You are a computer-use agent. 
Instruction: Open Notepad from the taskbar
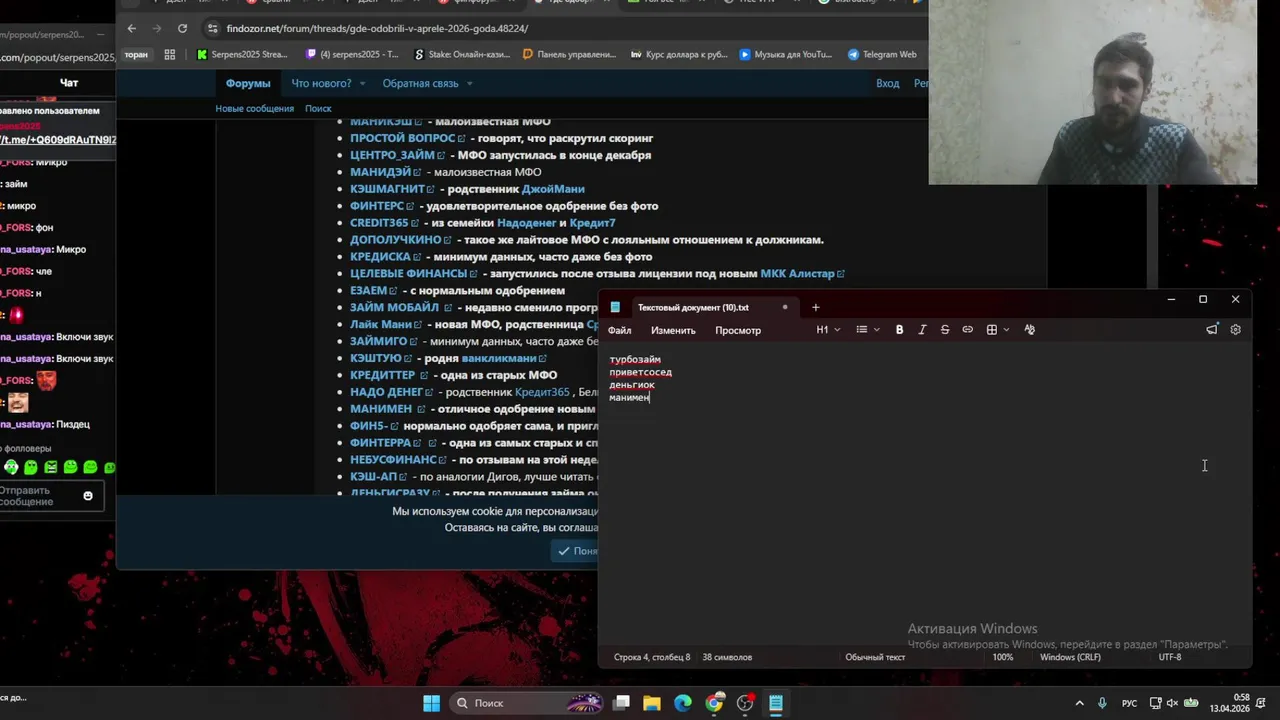click(776, 703)
